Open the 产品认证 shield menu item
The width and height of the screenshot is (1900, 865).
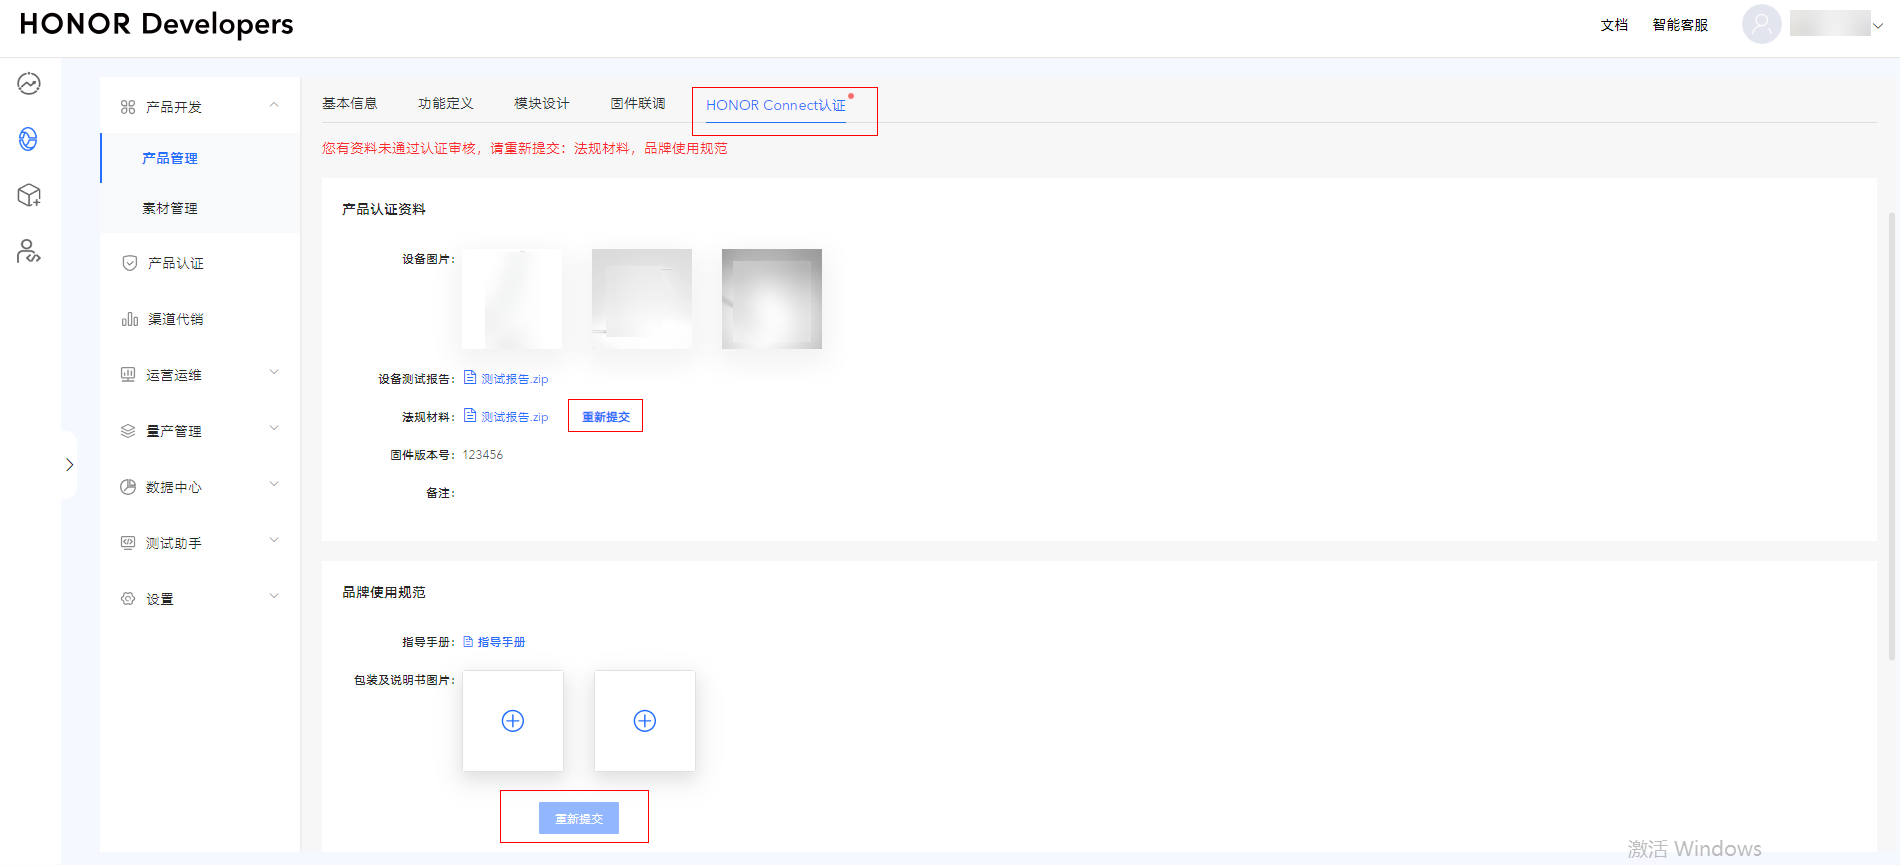175,263
